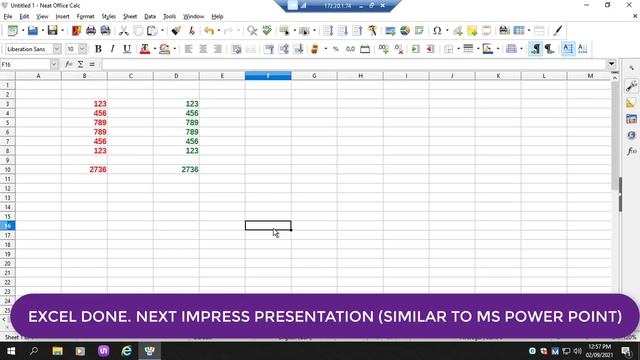640x360 pixels.
Task: Add decimal place icon
Action: (383, 49)
